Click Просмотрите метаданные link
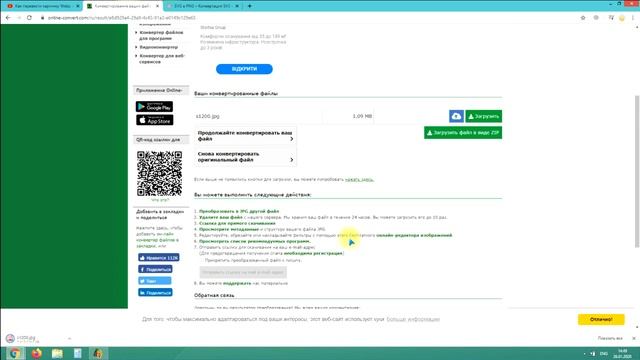Image resolution: width=640 pixels, height=360 pixels. point(229,229)
